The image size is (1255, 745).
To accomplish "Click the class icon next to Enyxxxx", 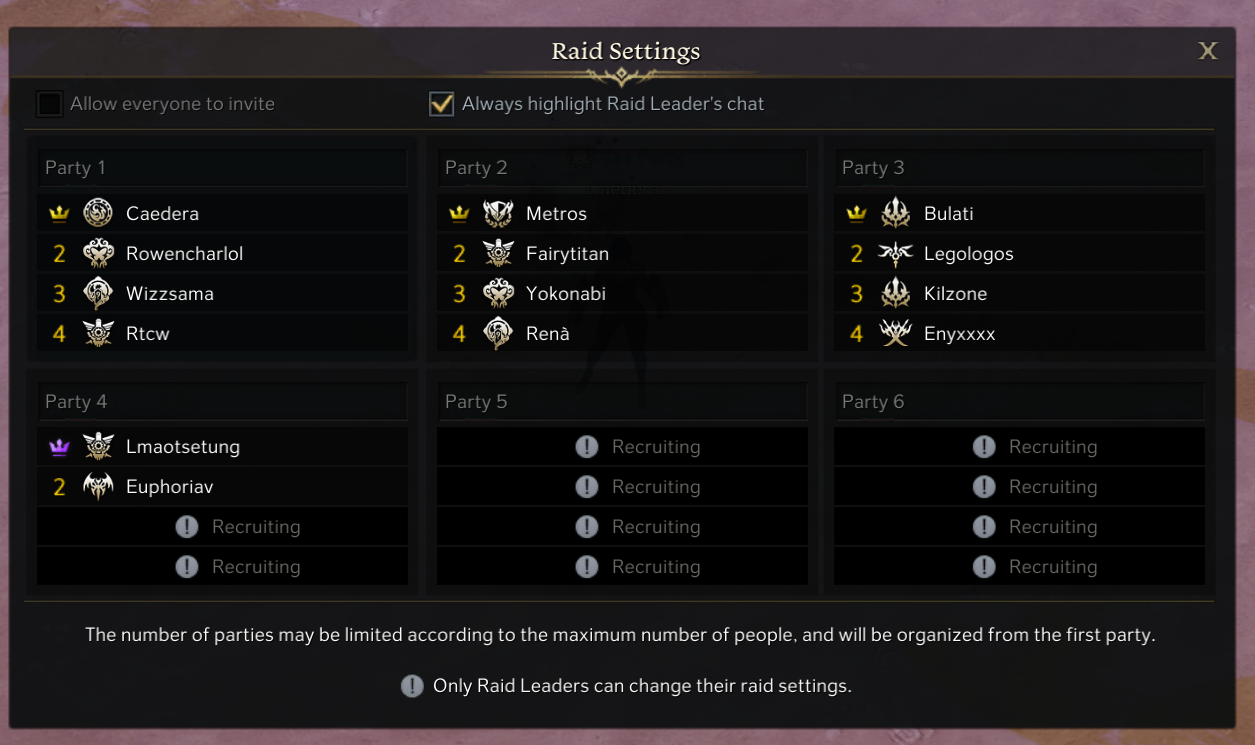I will [895, 333].
